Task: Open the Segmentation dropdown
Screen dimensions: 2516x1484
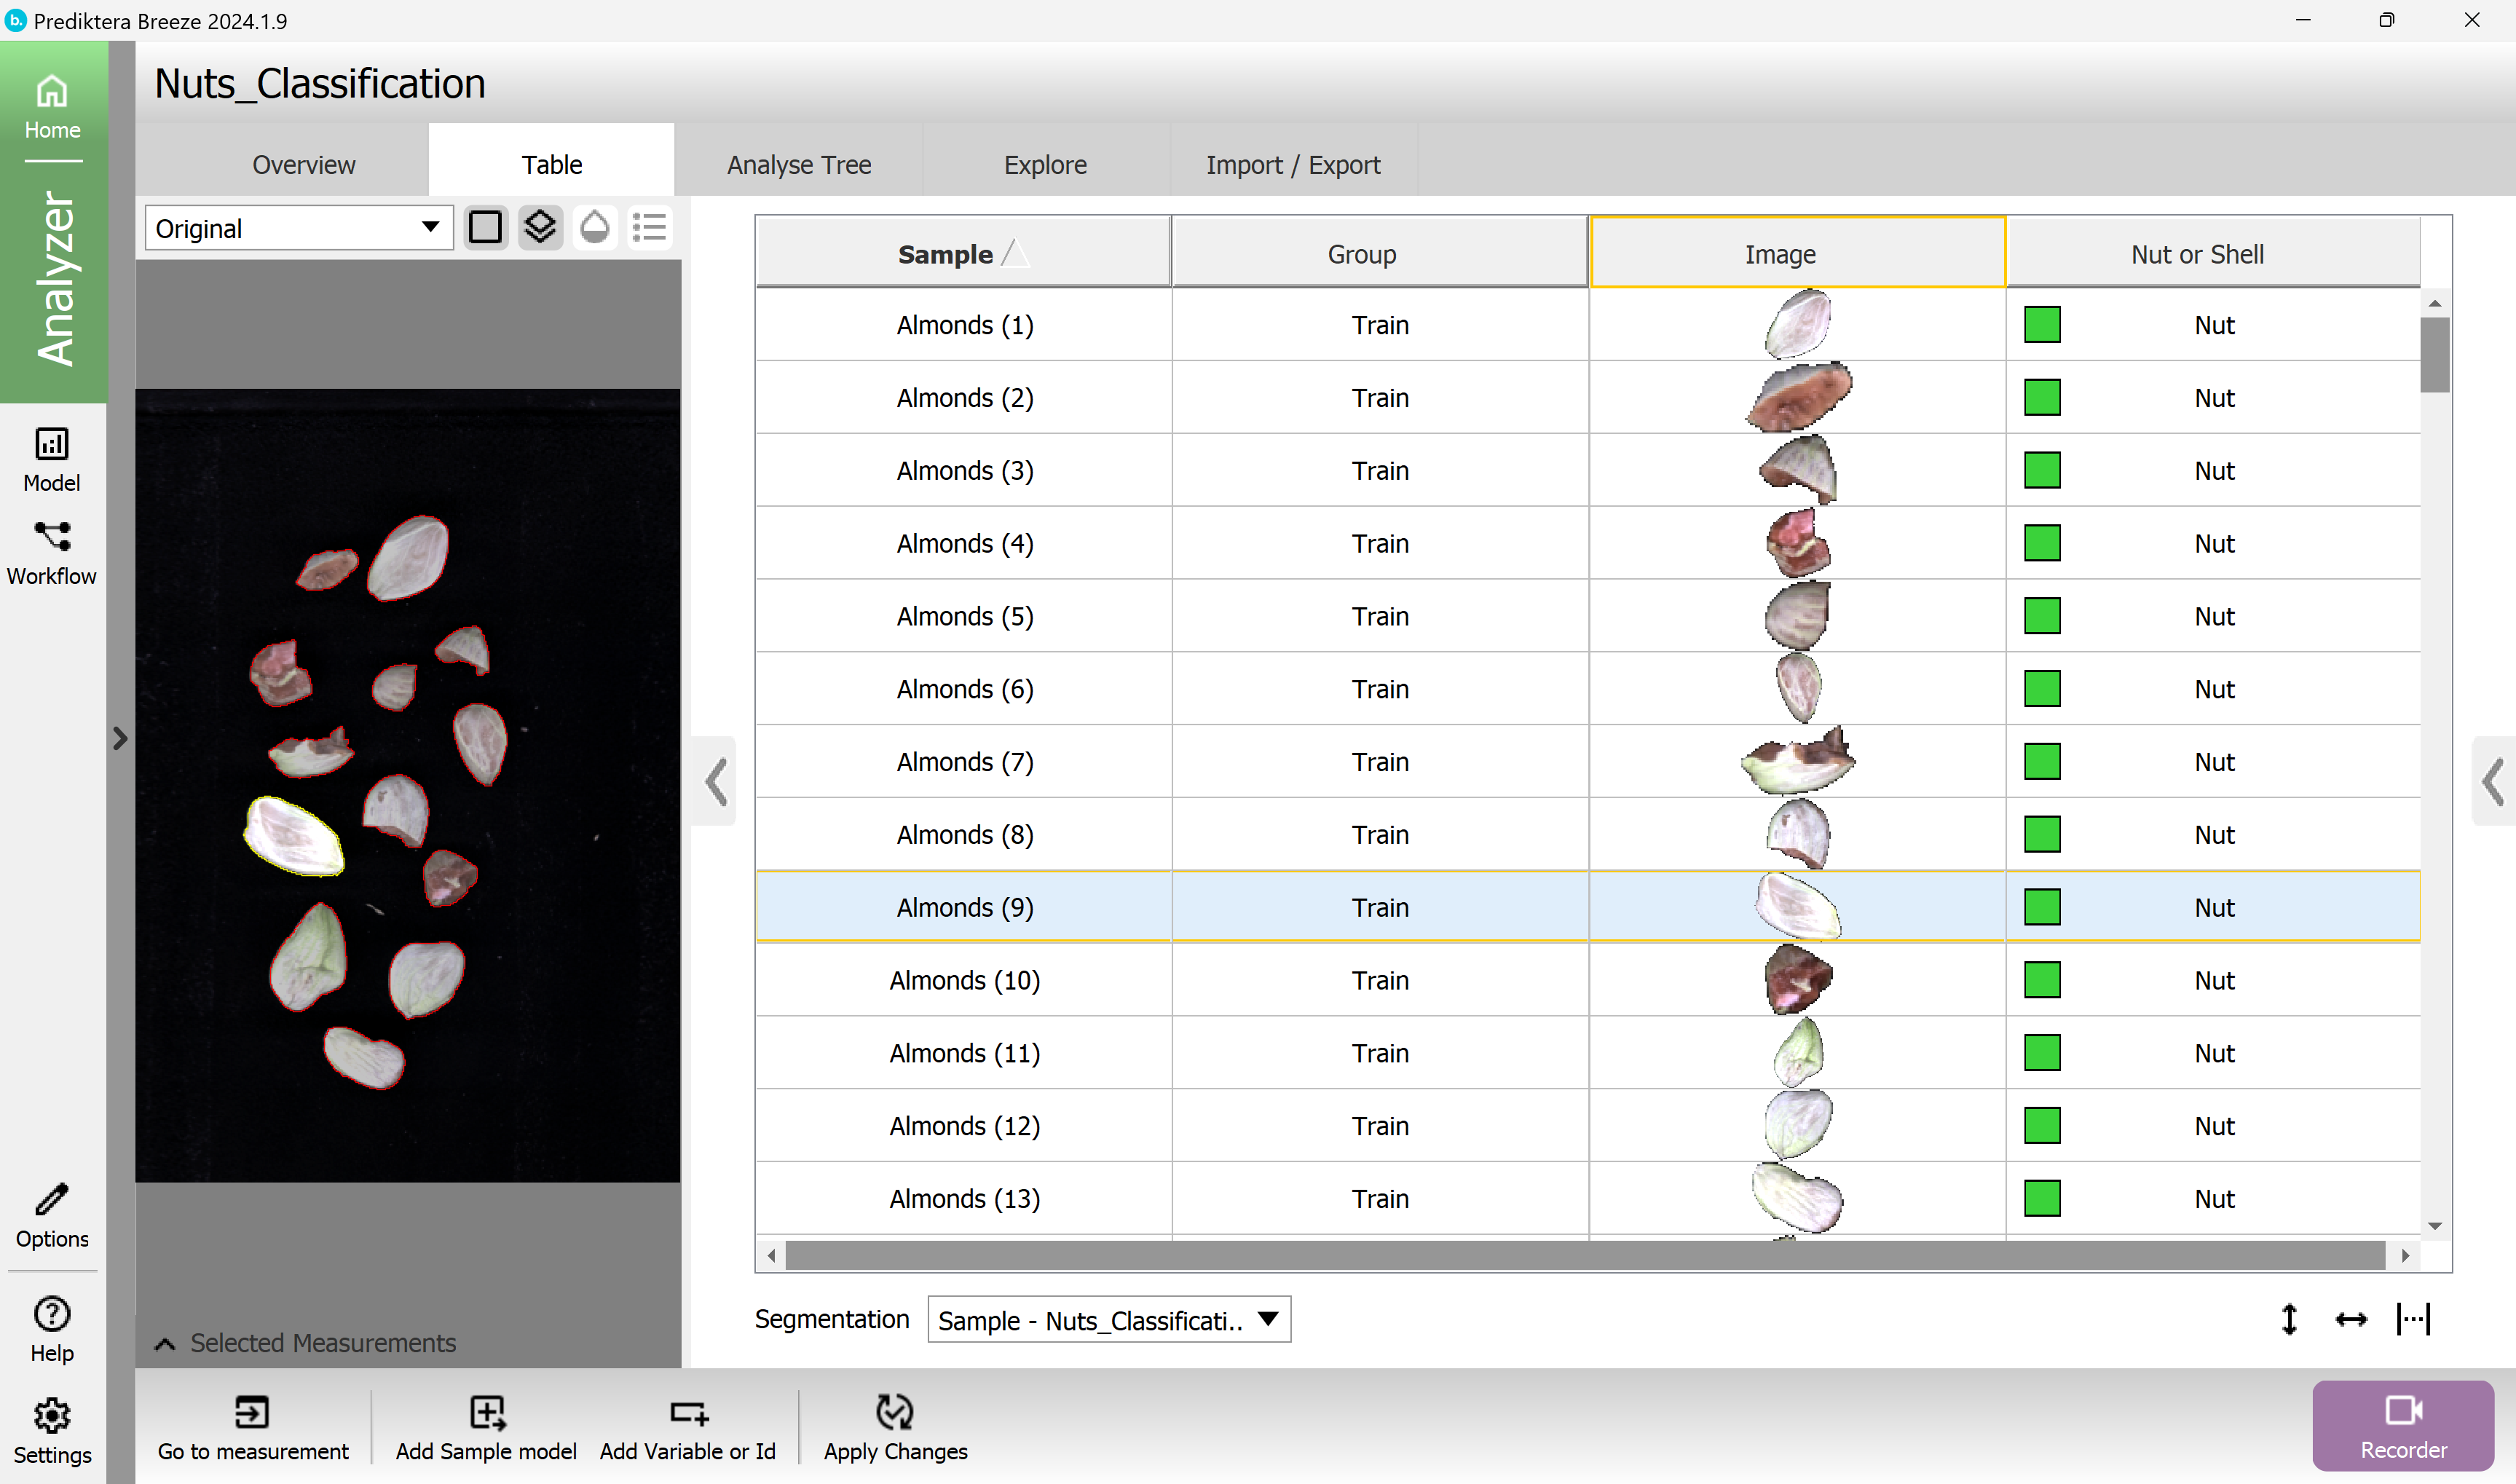Action: click(1108, 1320)
